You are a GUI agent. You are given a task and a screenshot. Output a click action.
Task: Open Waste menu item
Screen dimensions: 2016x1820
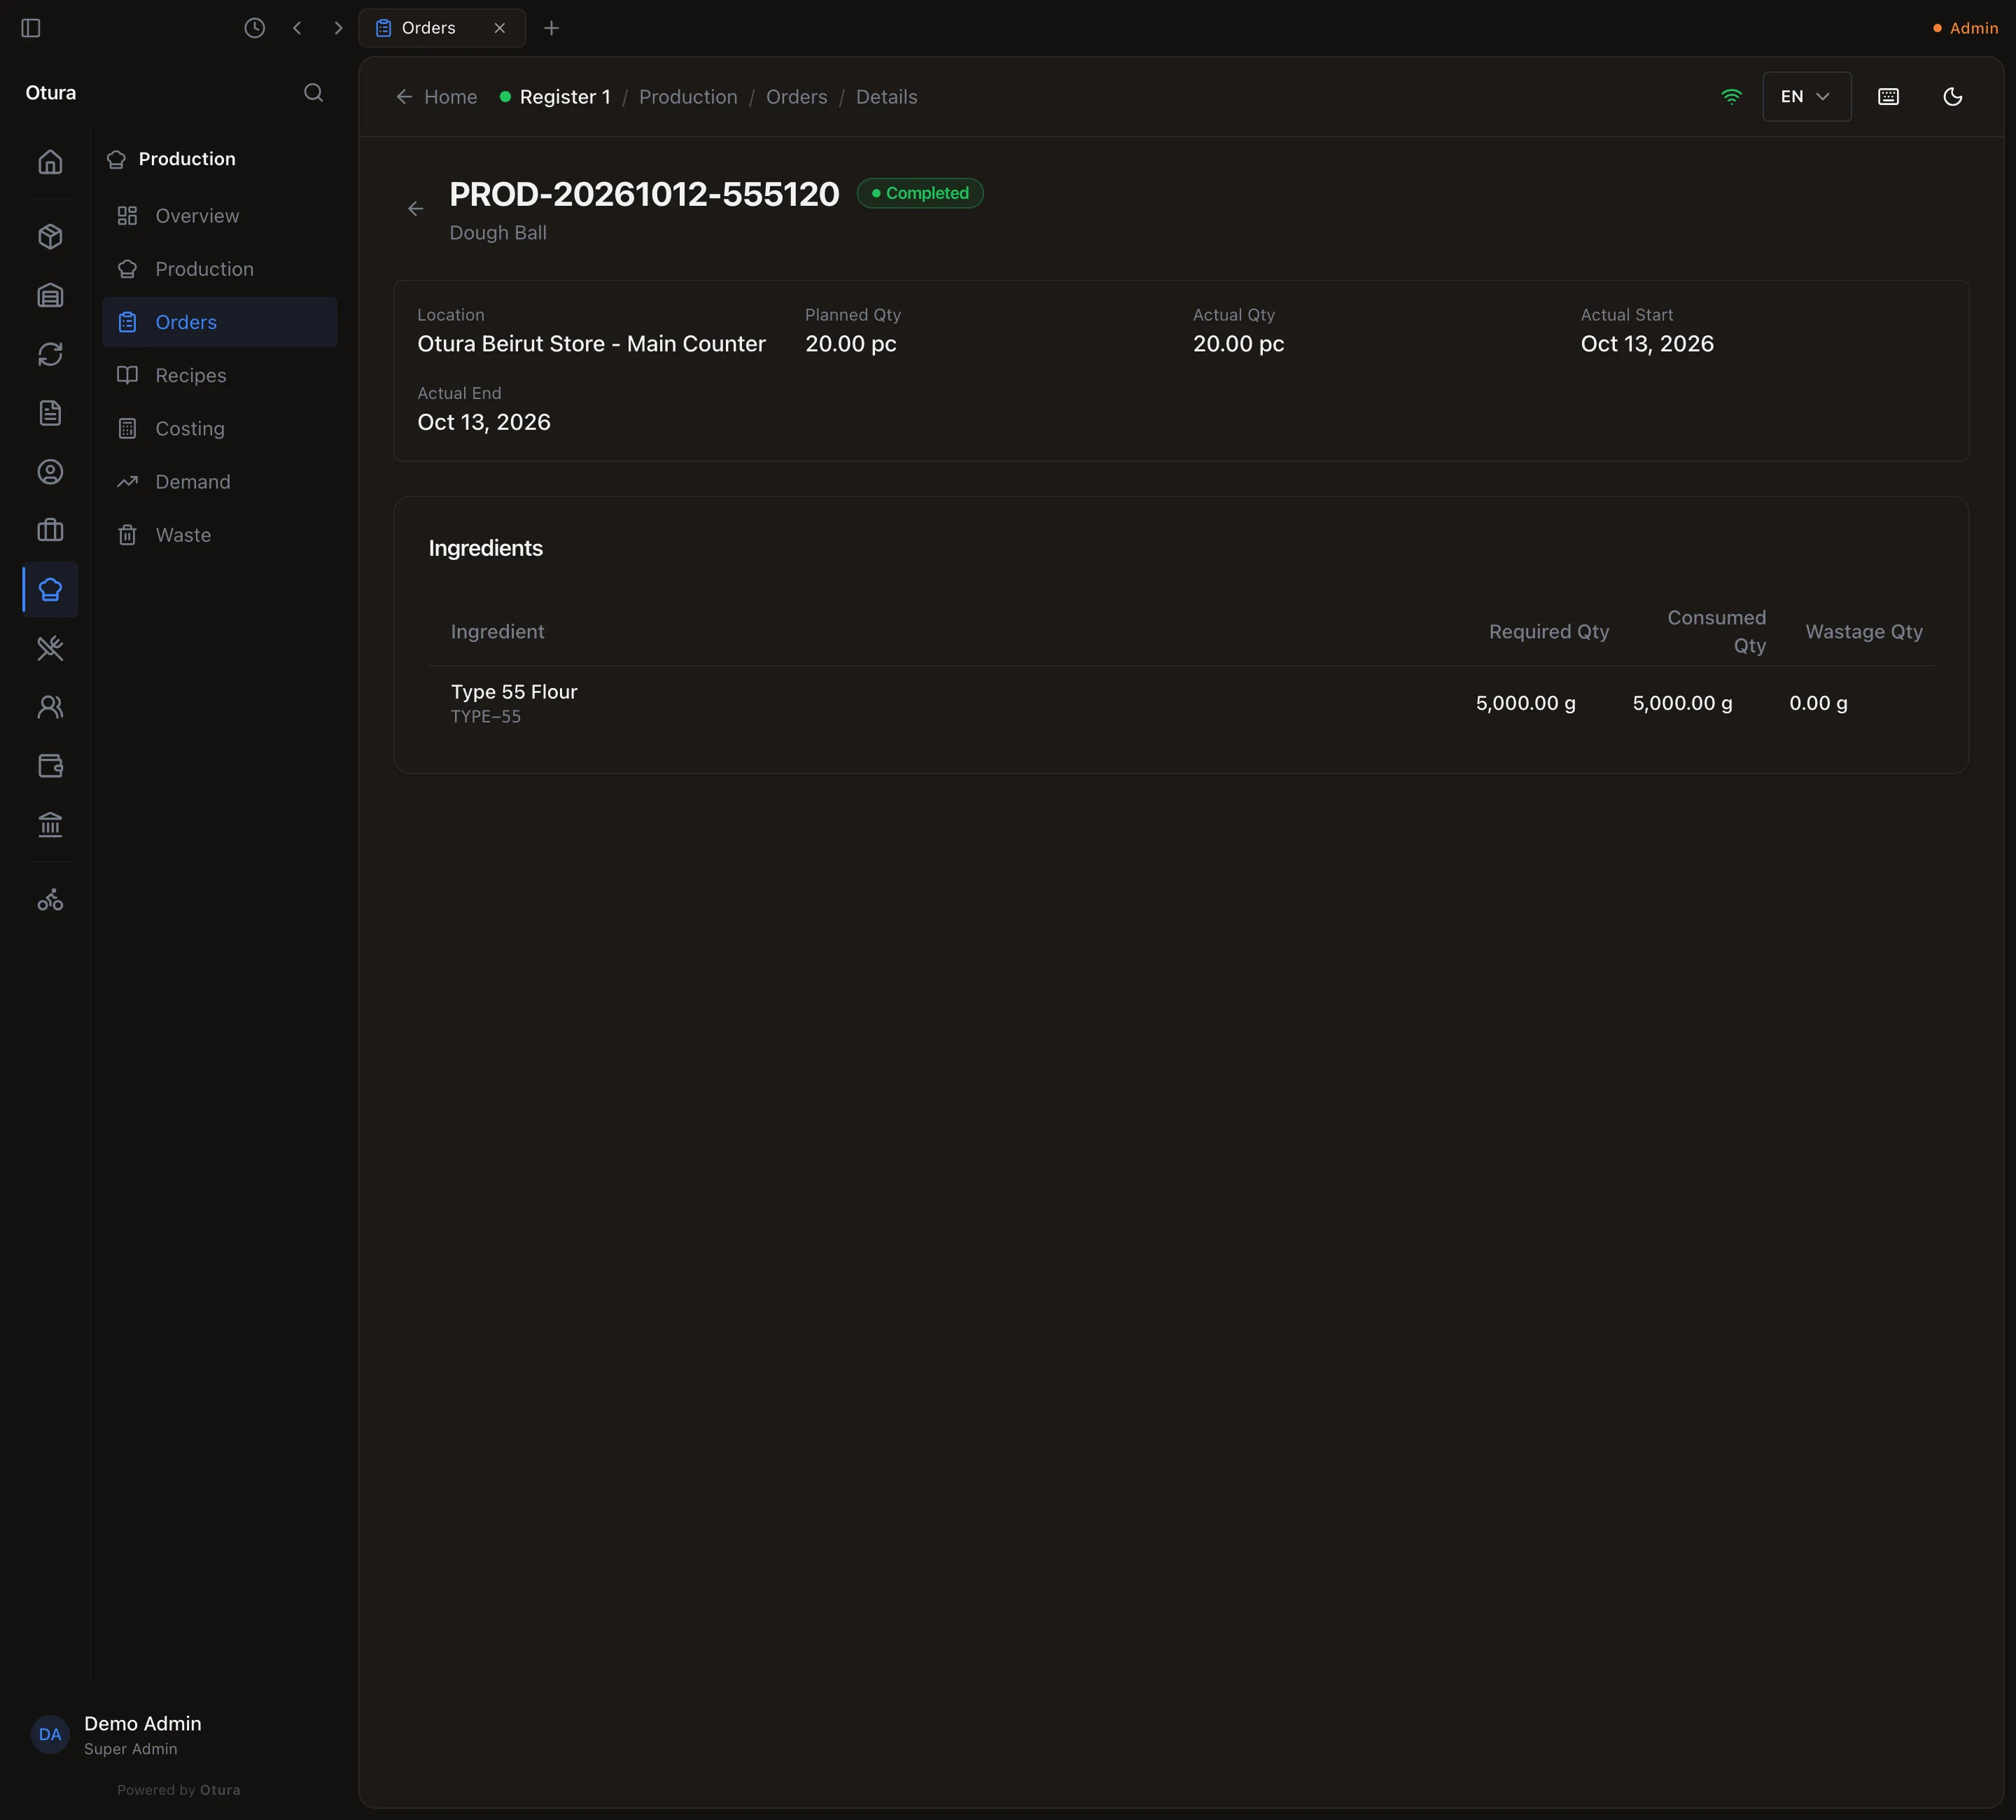(x=219, y=535)
